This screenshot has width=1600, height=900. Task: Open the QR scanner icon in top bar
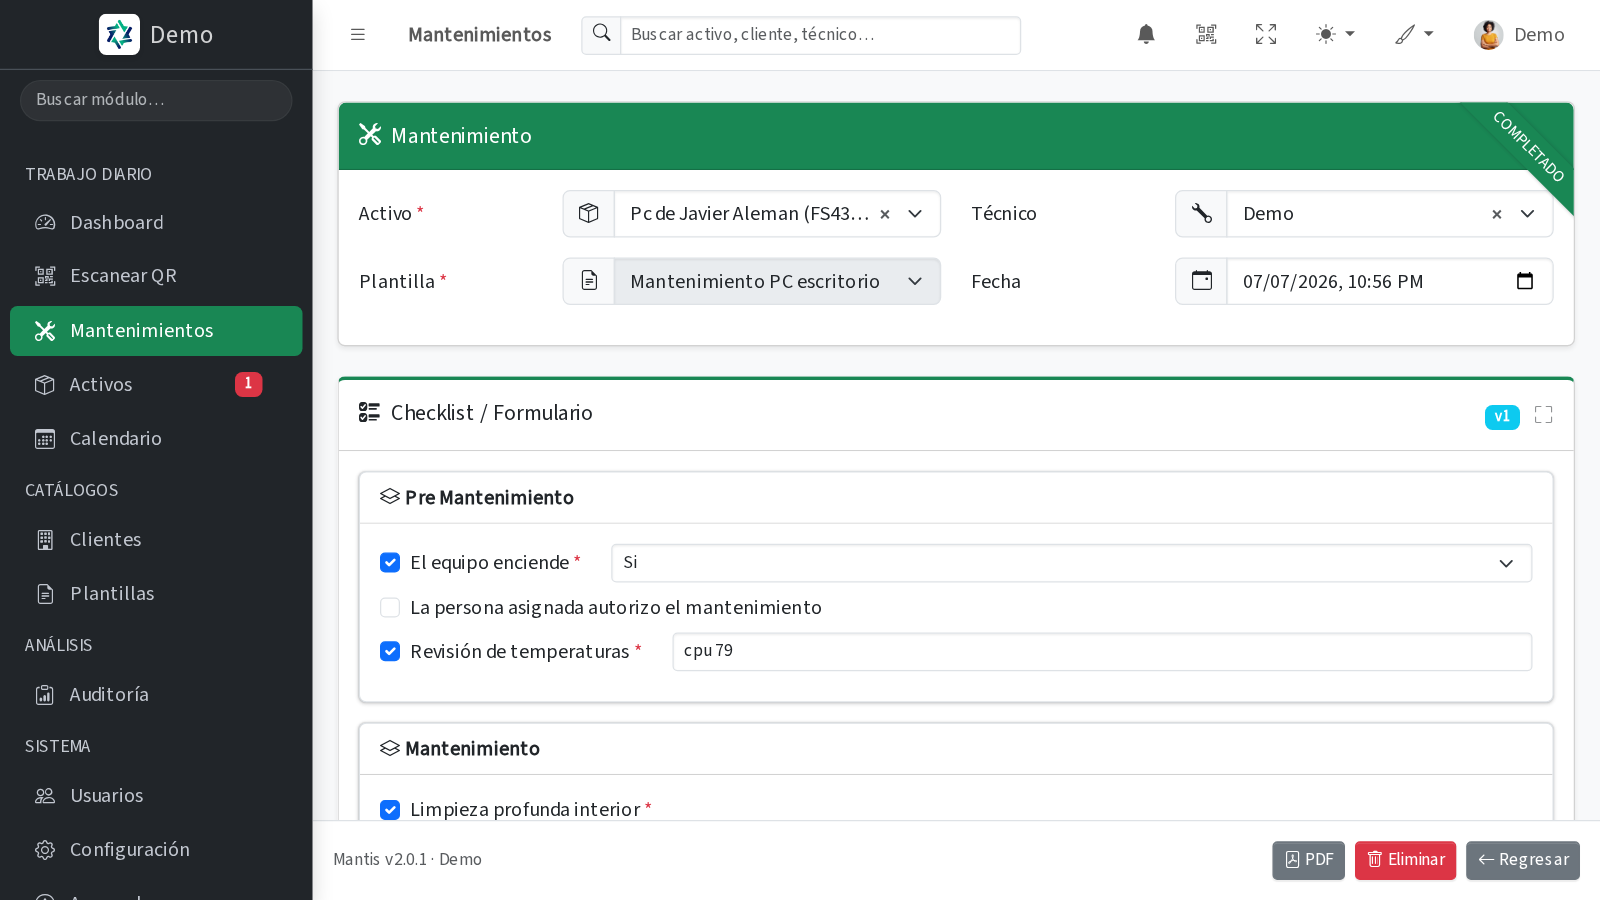click(1206, 35)
